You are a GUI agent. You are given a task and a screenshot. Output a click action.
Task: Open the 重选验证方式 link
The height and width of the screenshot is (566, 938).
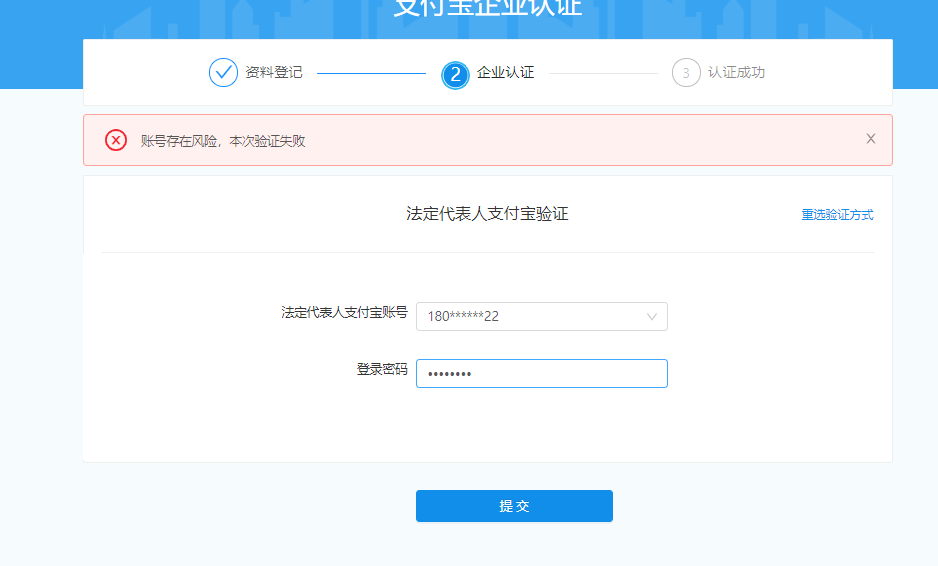pos(837,215)
